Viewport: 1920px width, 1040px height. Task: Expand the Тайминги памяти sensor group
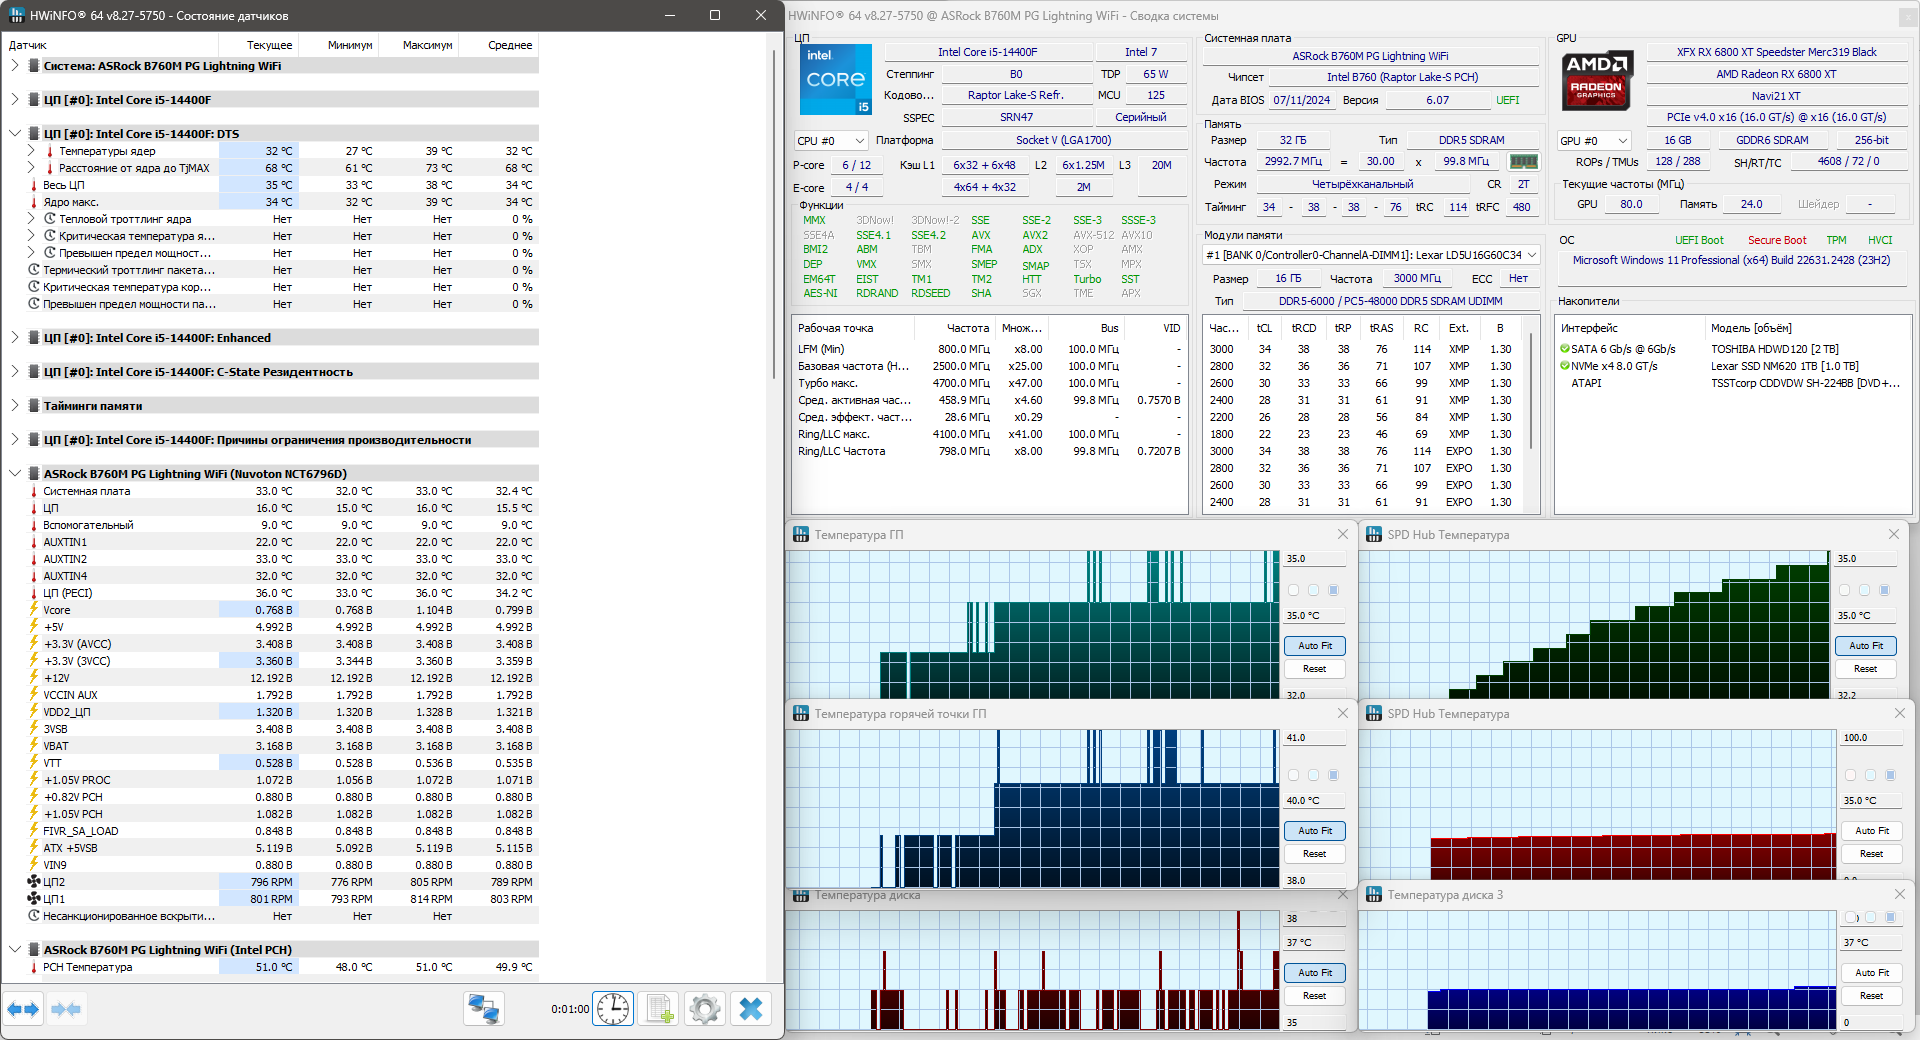tap(15, 406)
